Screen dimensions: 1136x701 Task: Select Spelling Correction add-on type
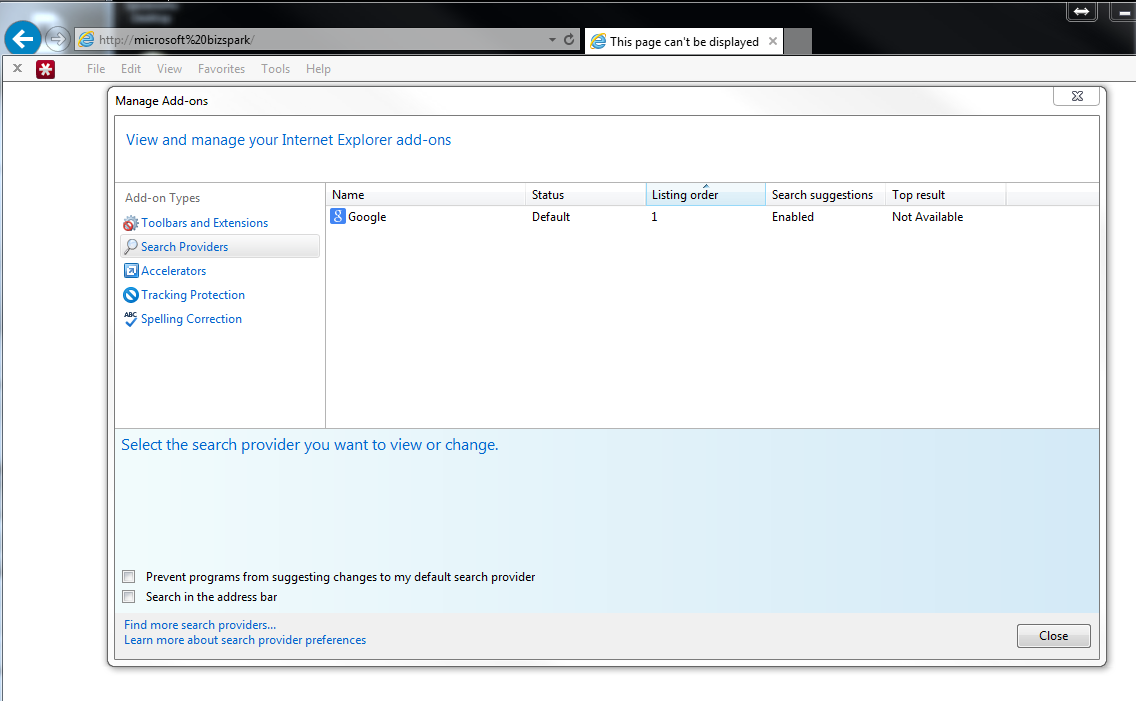tap(191, 319)
